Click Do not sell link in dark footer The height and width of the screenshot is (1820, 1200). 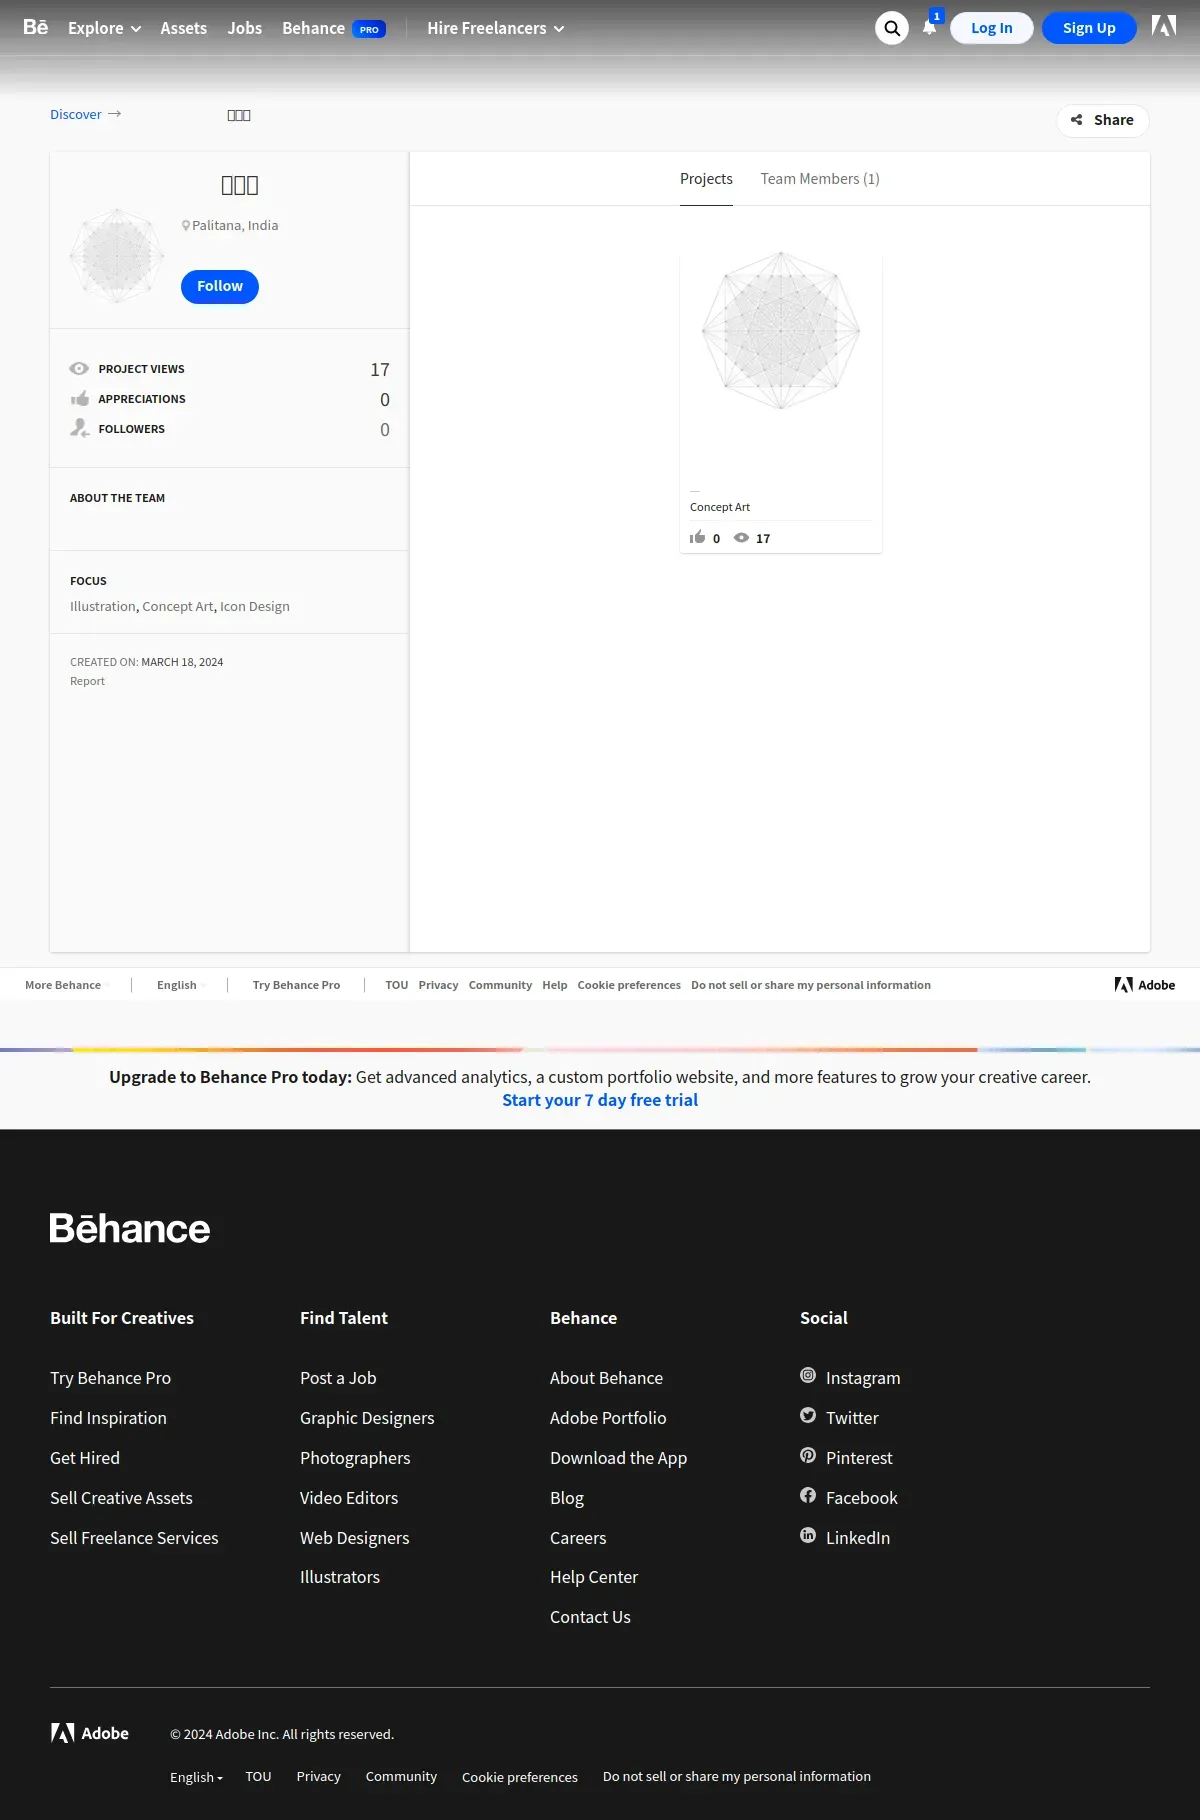tap(737, 1776)
